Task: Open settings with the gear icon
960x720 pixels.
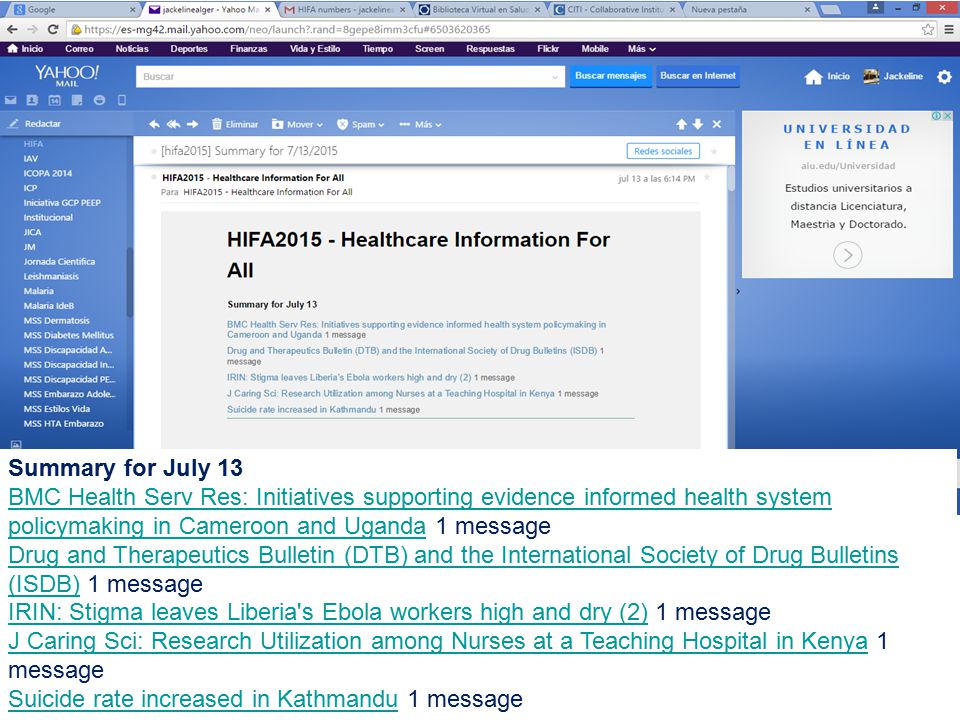Action: point(945,77)
